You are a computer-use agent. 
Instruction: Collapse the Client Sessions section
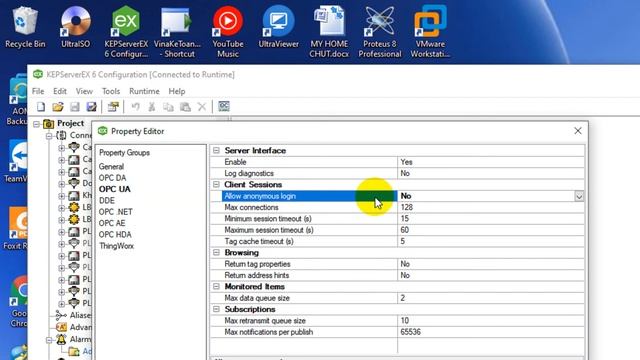tap(216, 184)
